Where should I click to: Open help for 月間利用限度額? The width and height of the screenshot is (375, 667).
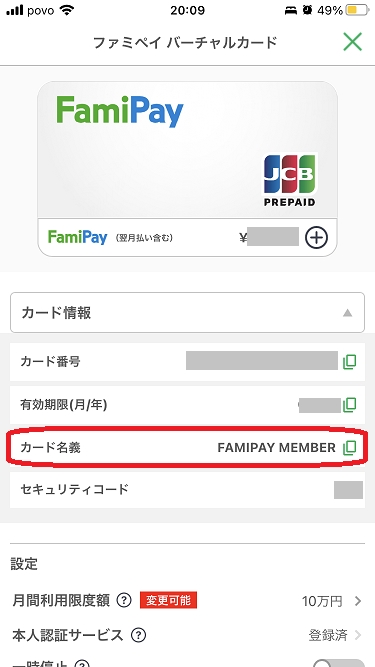click(124, 601)
